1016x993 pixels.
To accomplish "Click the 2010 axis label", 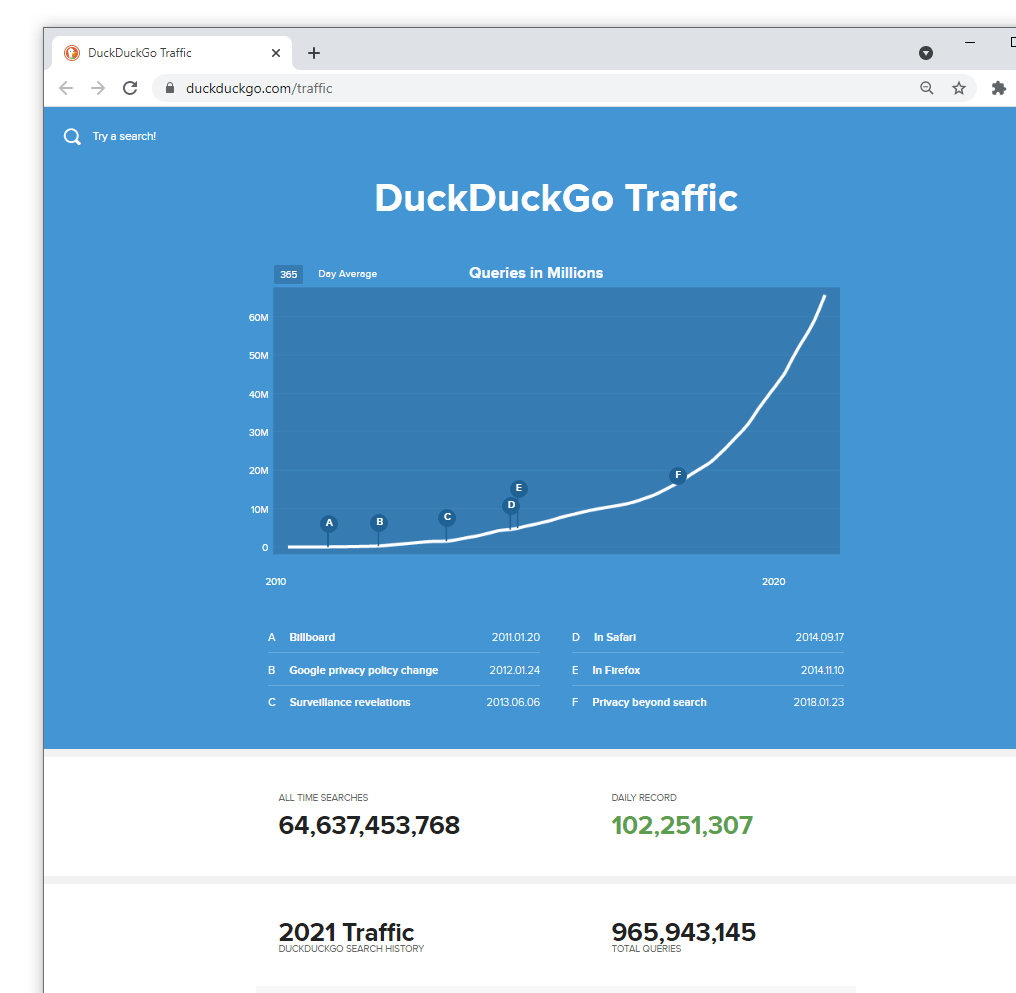I will (275, 582).
